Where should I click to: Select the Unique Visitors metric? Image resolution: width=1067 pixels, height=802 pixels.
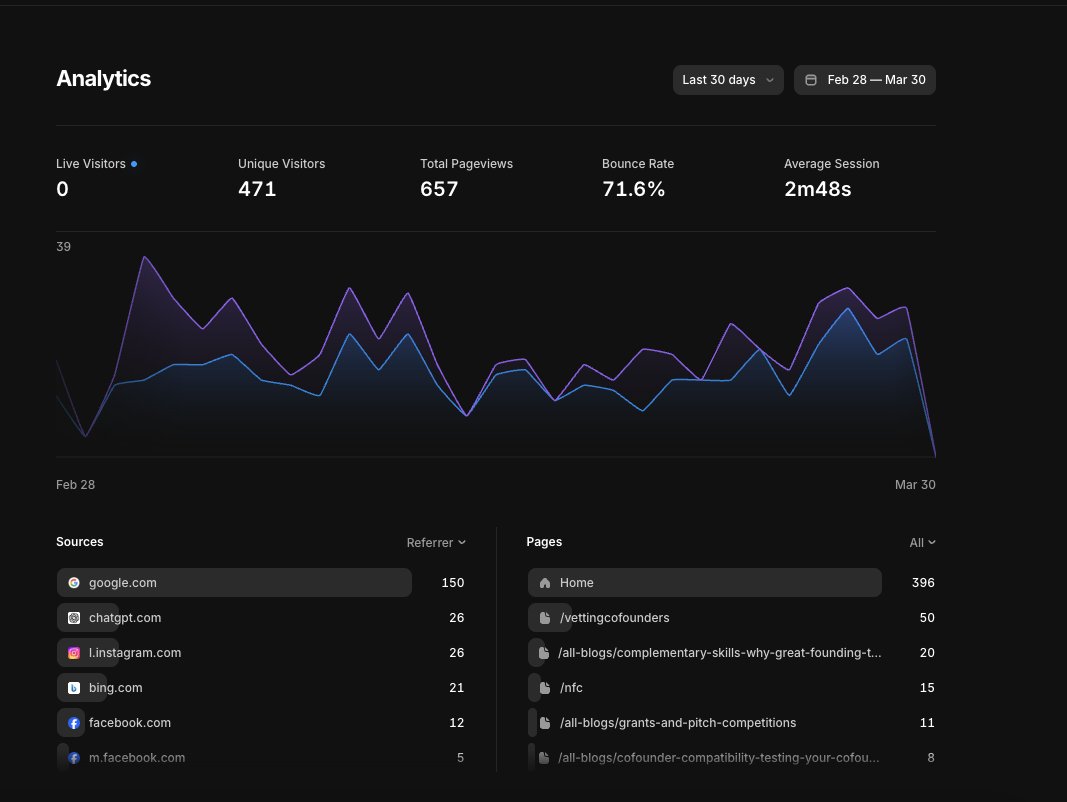pyautogui.click(x=281, y=176)
